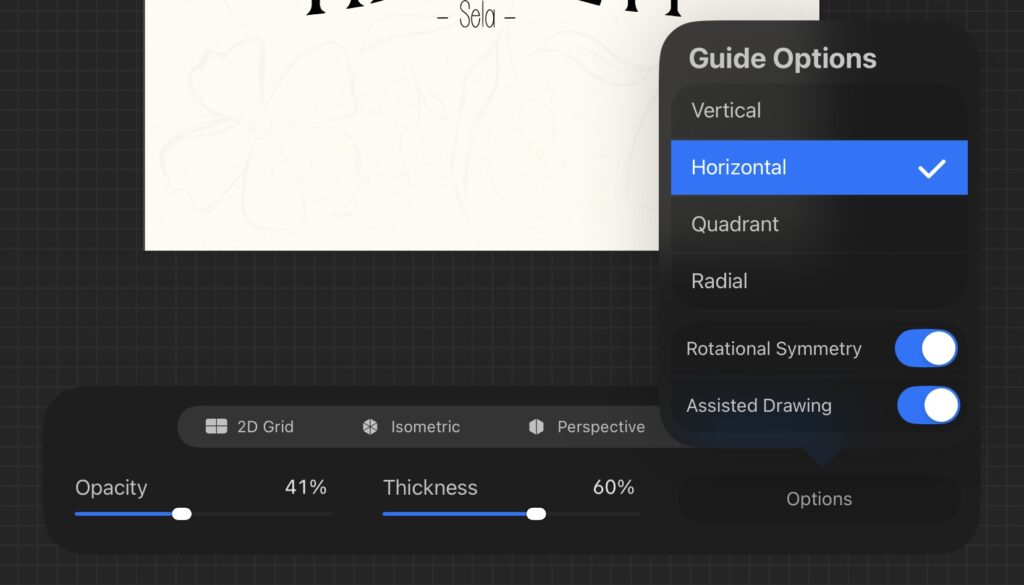Click the Thickness 60% value
The width and height of the screenshot is (1024, 585).
point(613,488)
